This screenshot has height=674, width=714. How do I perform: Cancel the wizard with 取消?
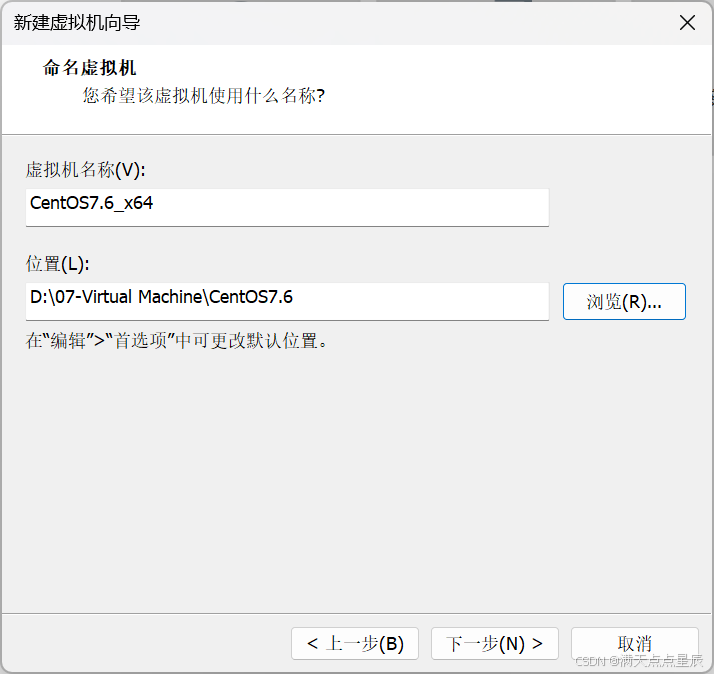tap(635, 643)
